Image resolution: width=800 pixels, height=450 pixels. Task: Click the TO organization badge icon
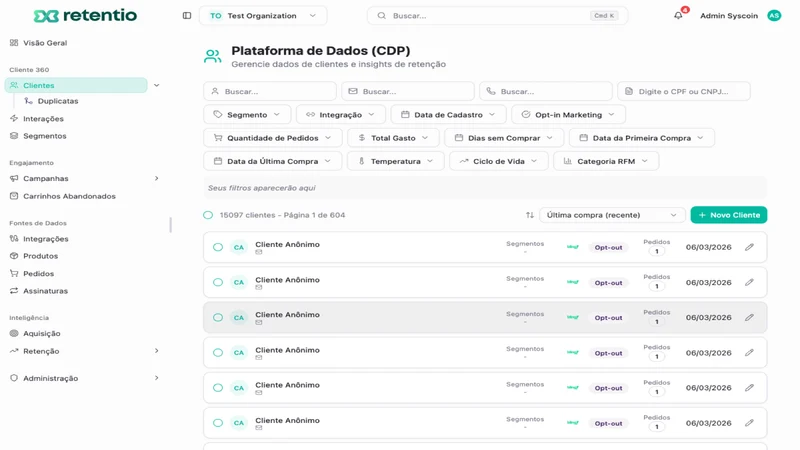(x=216, y=16)
